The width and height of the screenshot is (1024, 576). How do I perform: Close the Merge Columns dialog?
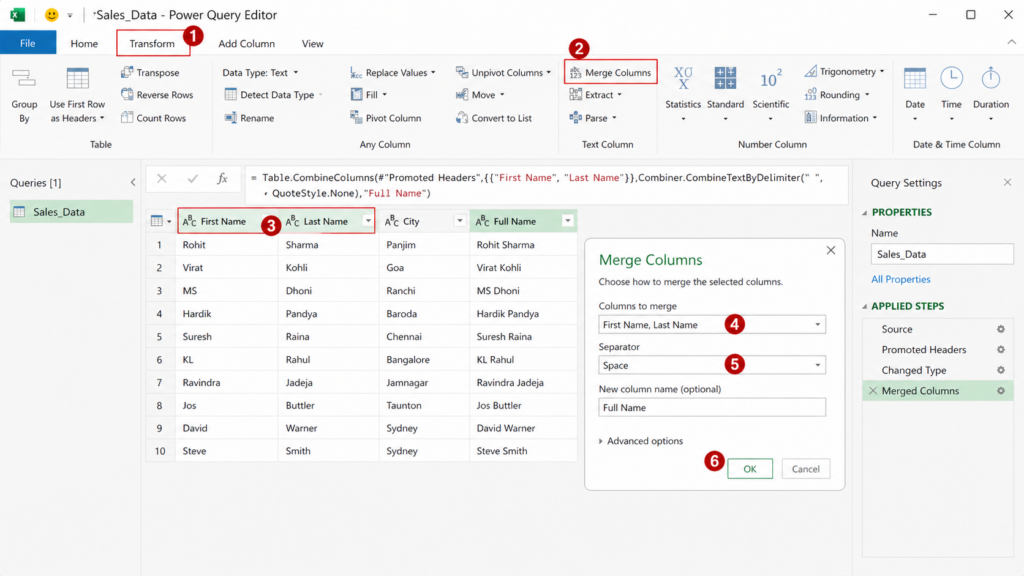pos(831,250)
